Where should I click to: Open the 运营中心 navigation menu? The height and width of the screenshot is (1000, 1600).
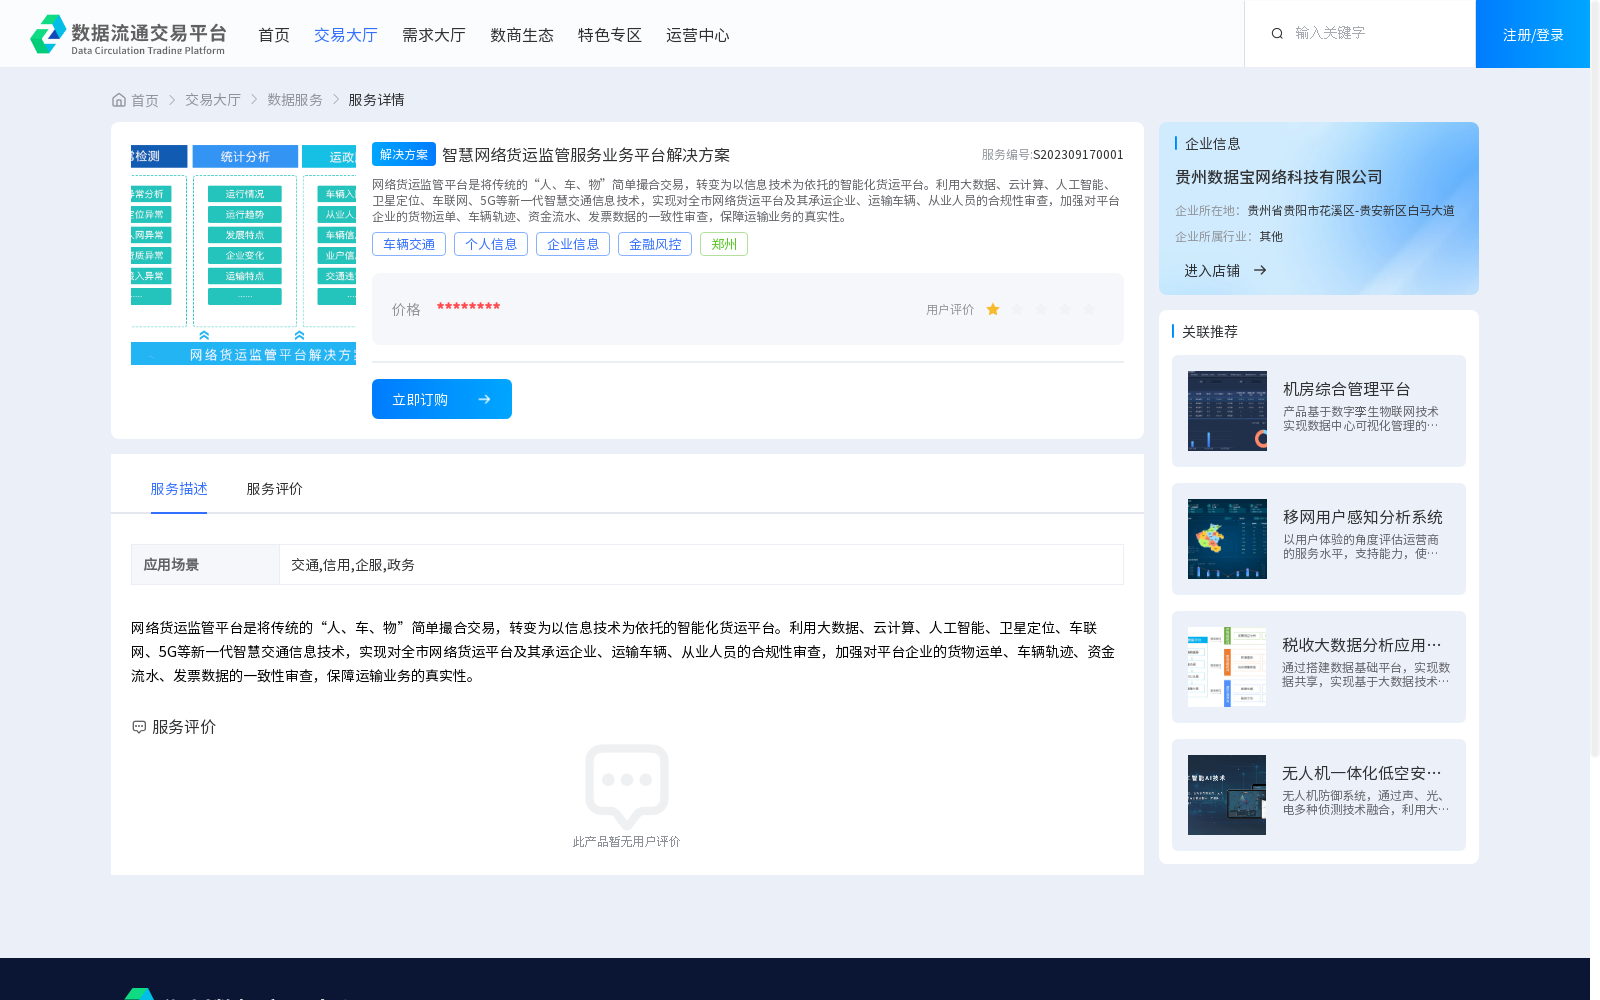698,35
